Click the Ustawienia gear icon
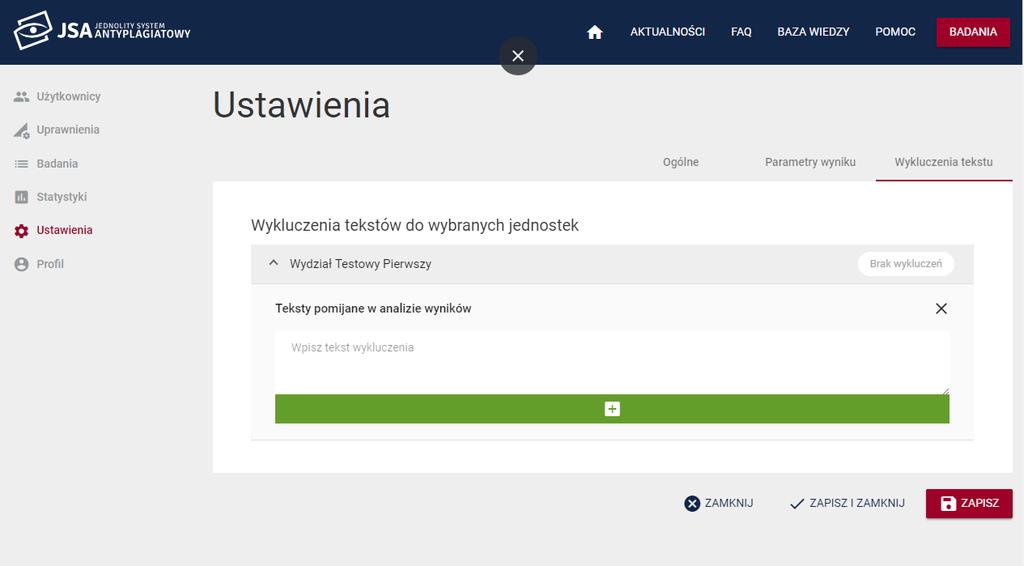The height and width of the screenshot is (566, 1024). [22, 231]
